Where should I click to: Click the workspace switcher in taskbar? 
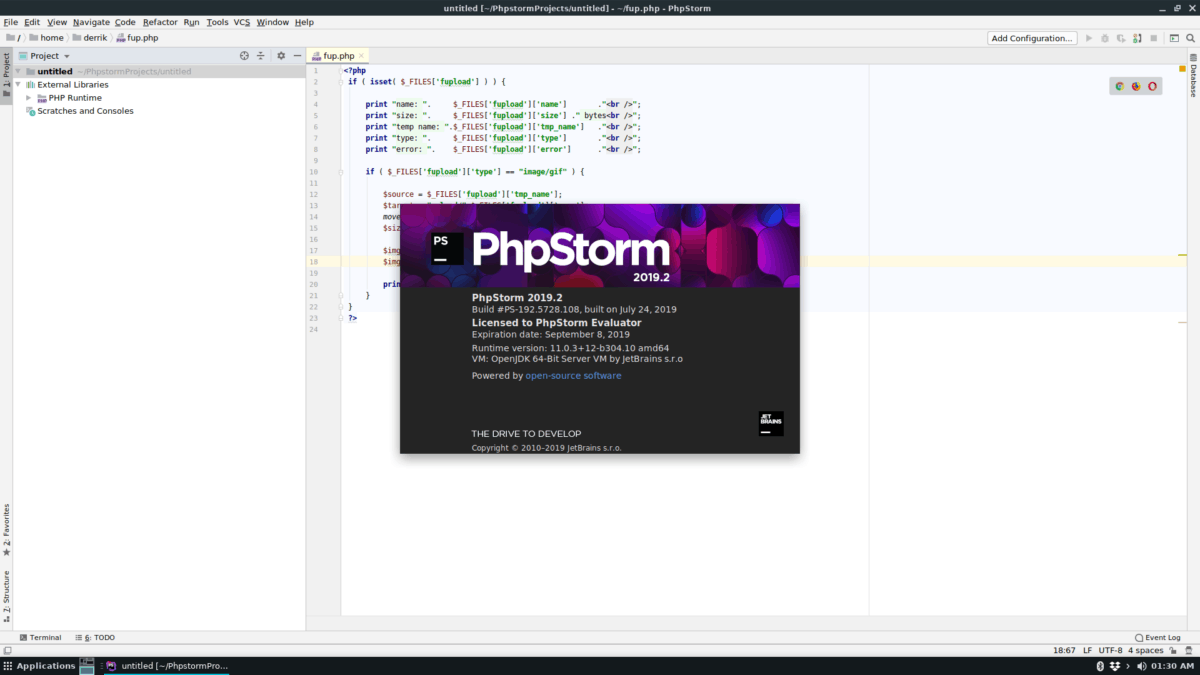tap(87, 665)
